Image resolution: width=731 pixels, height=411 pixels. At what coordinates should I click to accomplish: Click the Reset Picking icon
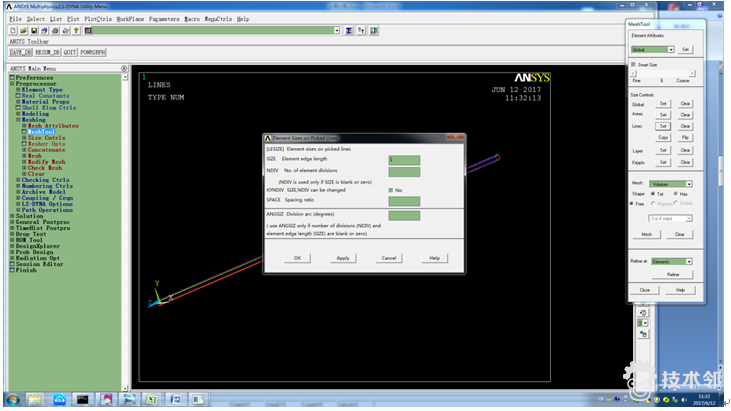coord(361,31)
